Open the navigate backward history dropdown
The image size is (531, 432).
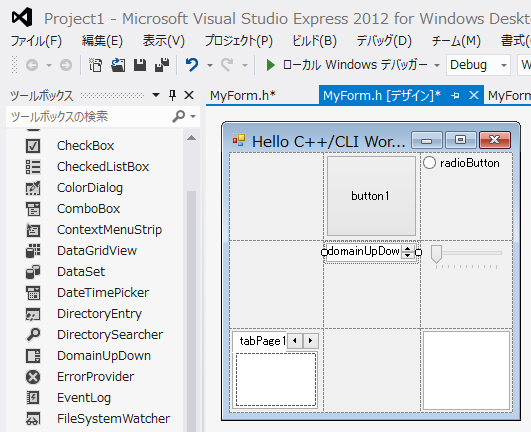49,65
